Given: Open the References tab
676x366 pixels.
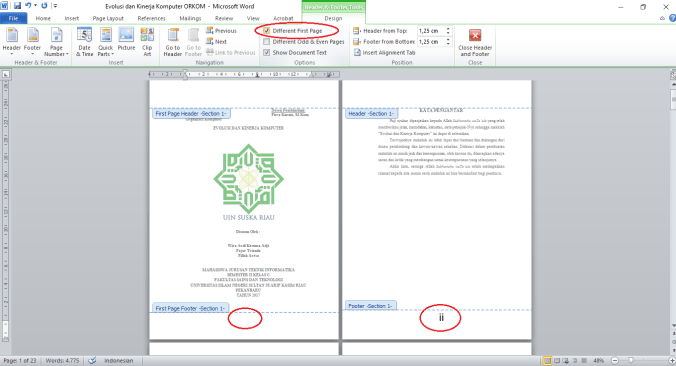Looking at the screenshot, I should point(151,18).
